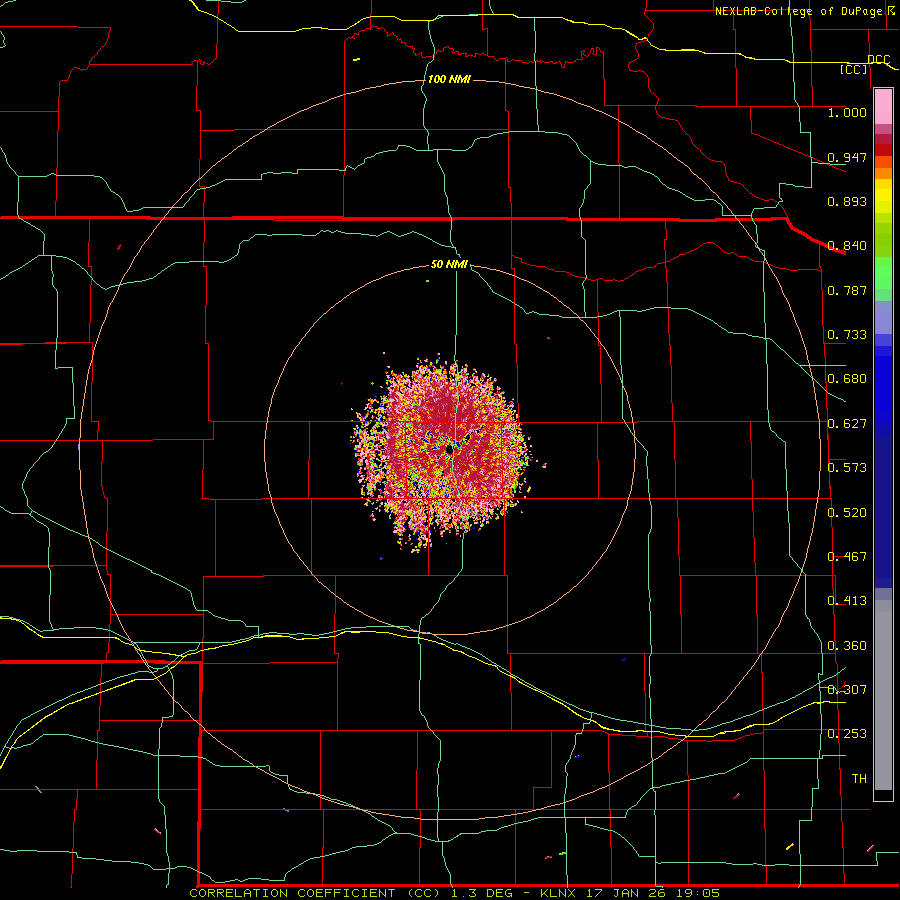
Task: Click the 0.360 scale value
Action: click(847, 646)
